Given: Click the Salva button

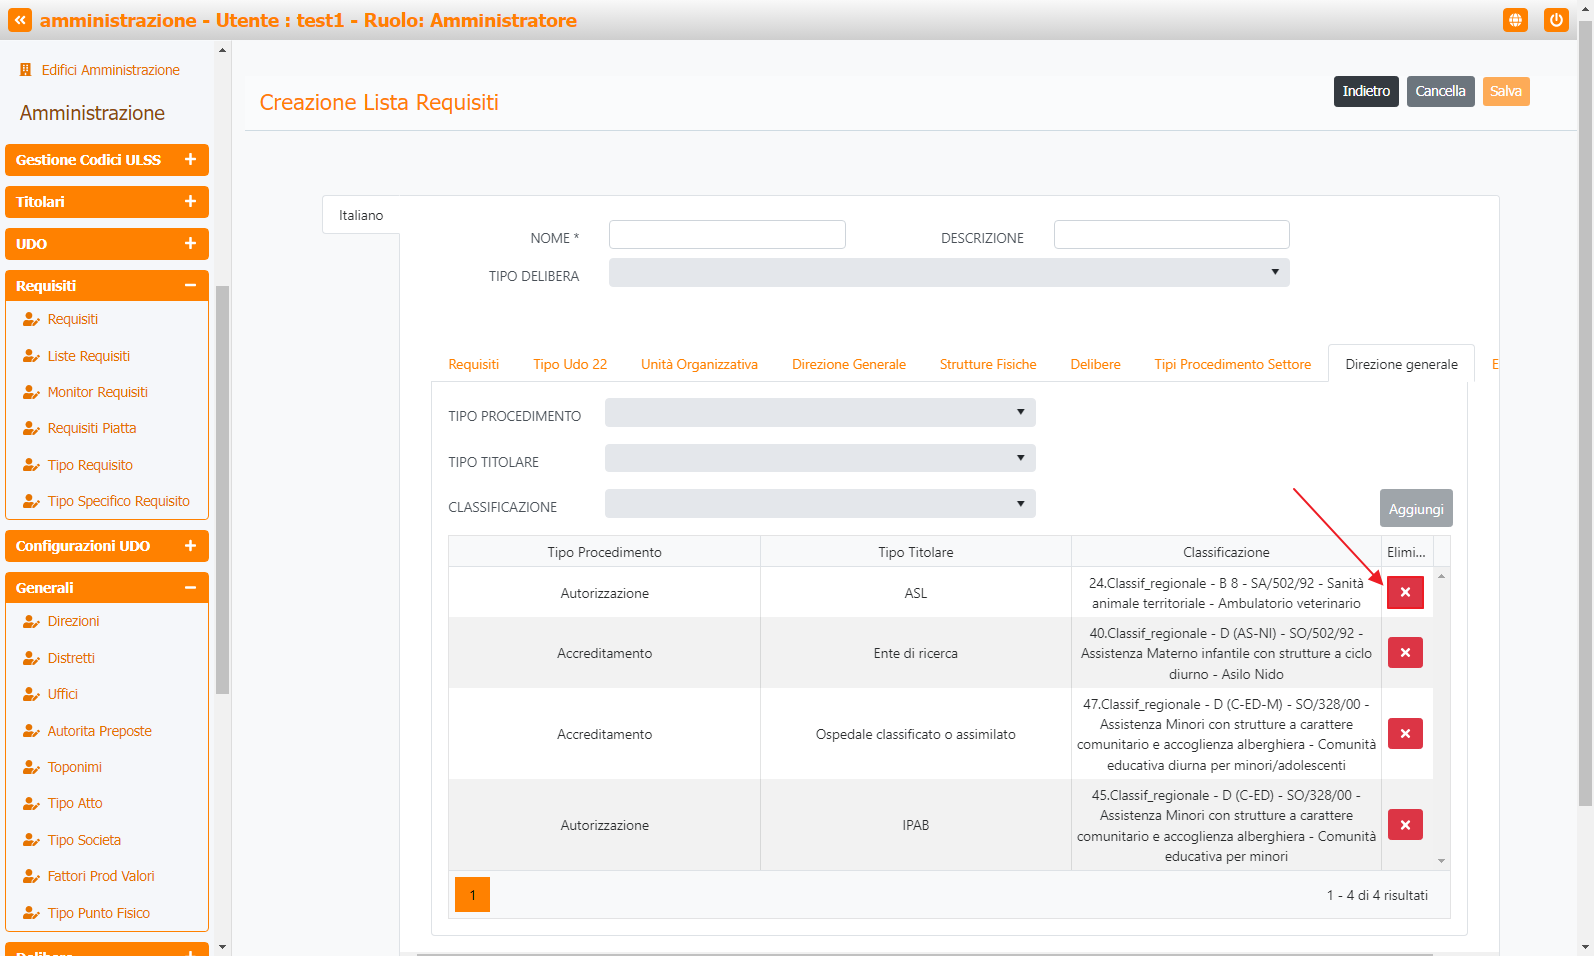Looking at the screenshot, I should tap(1506, 91).
